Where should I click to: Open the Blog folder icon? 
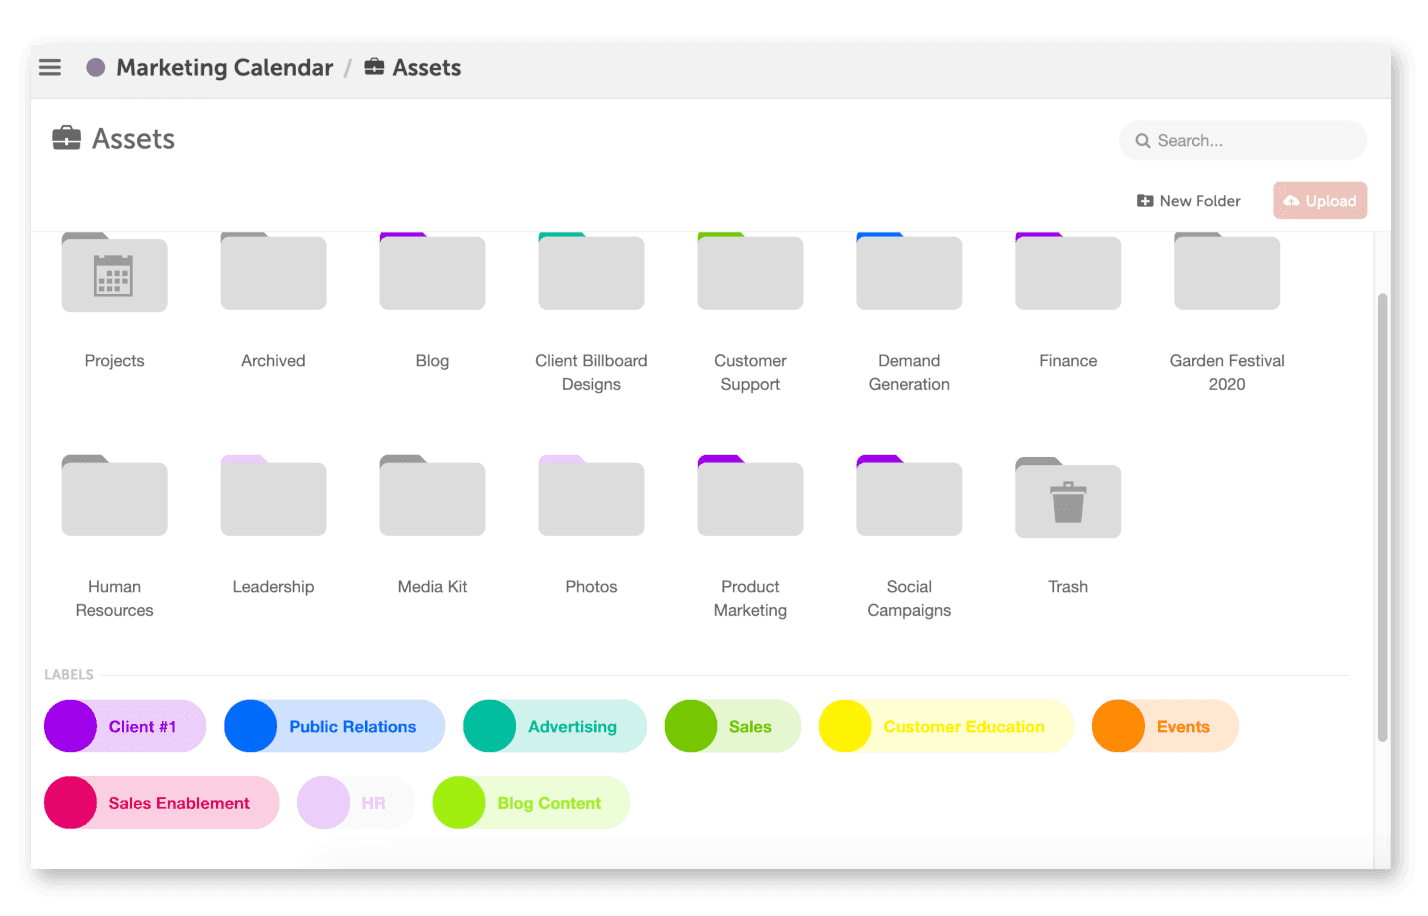432,272
